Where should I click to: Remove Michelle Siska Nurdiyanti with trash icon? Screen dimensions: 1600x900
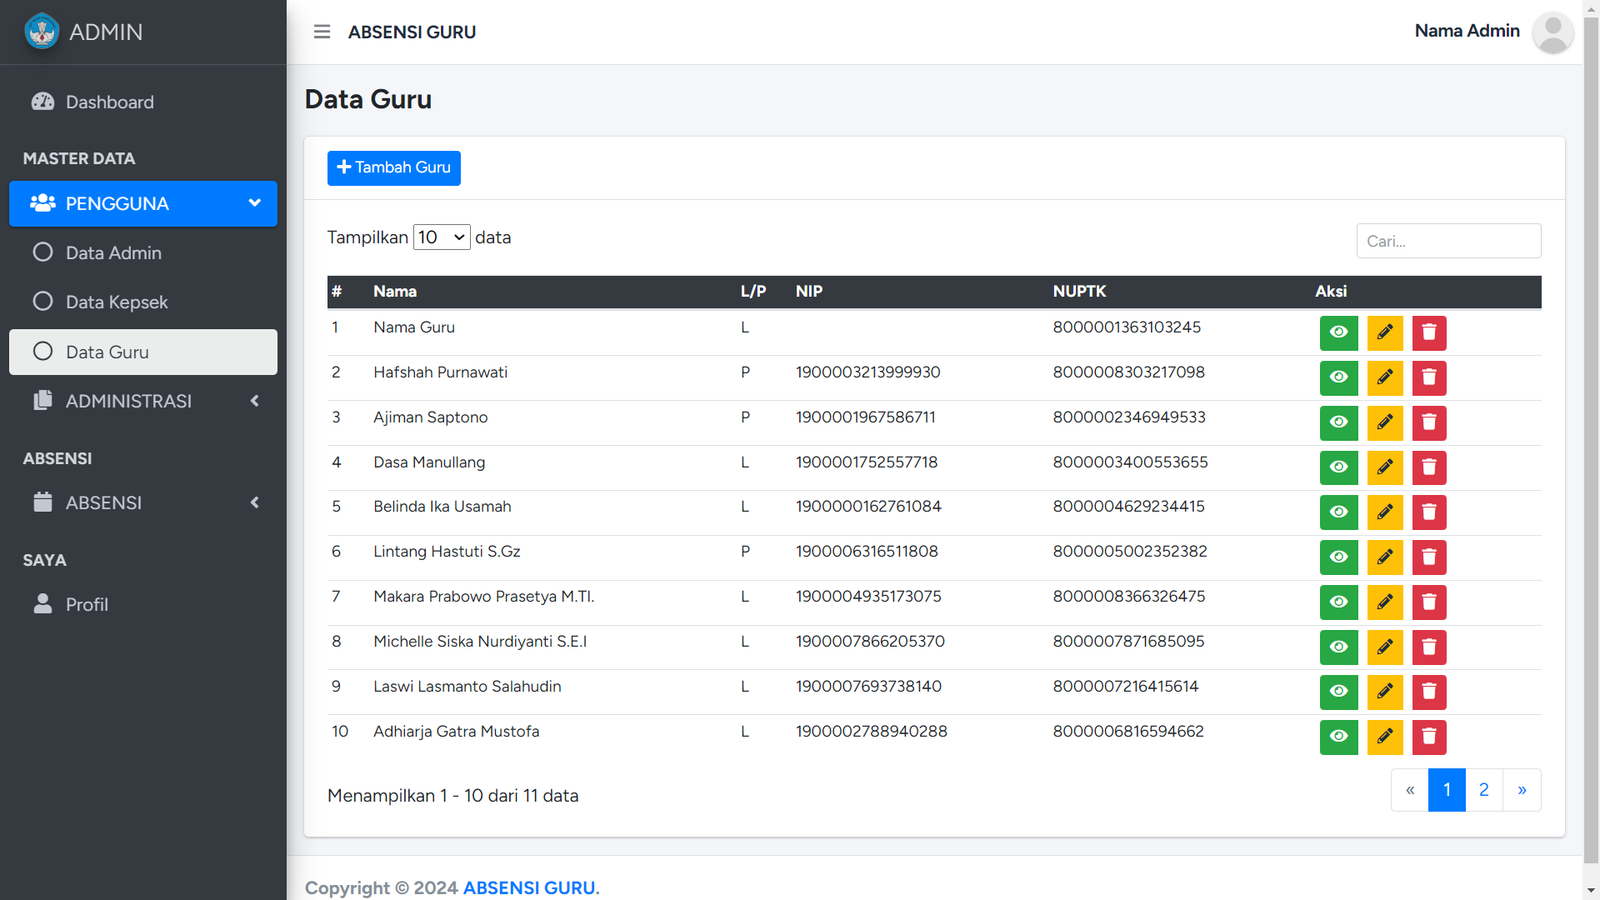[1429, 647]
